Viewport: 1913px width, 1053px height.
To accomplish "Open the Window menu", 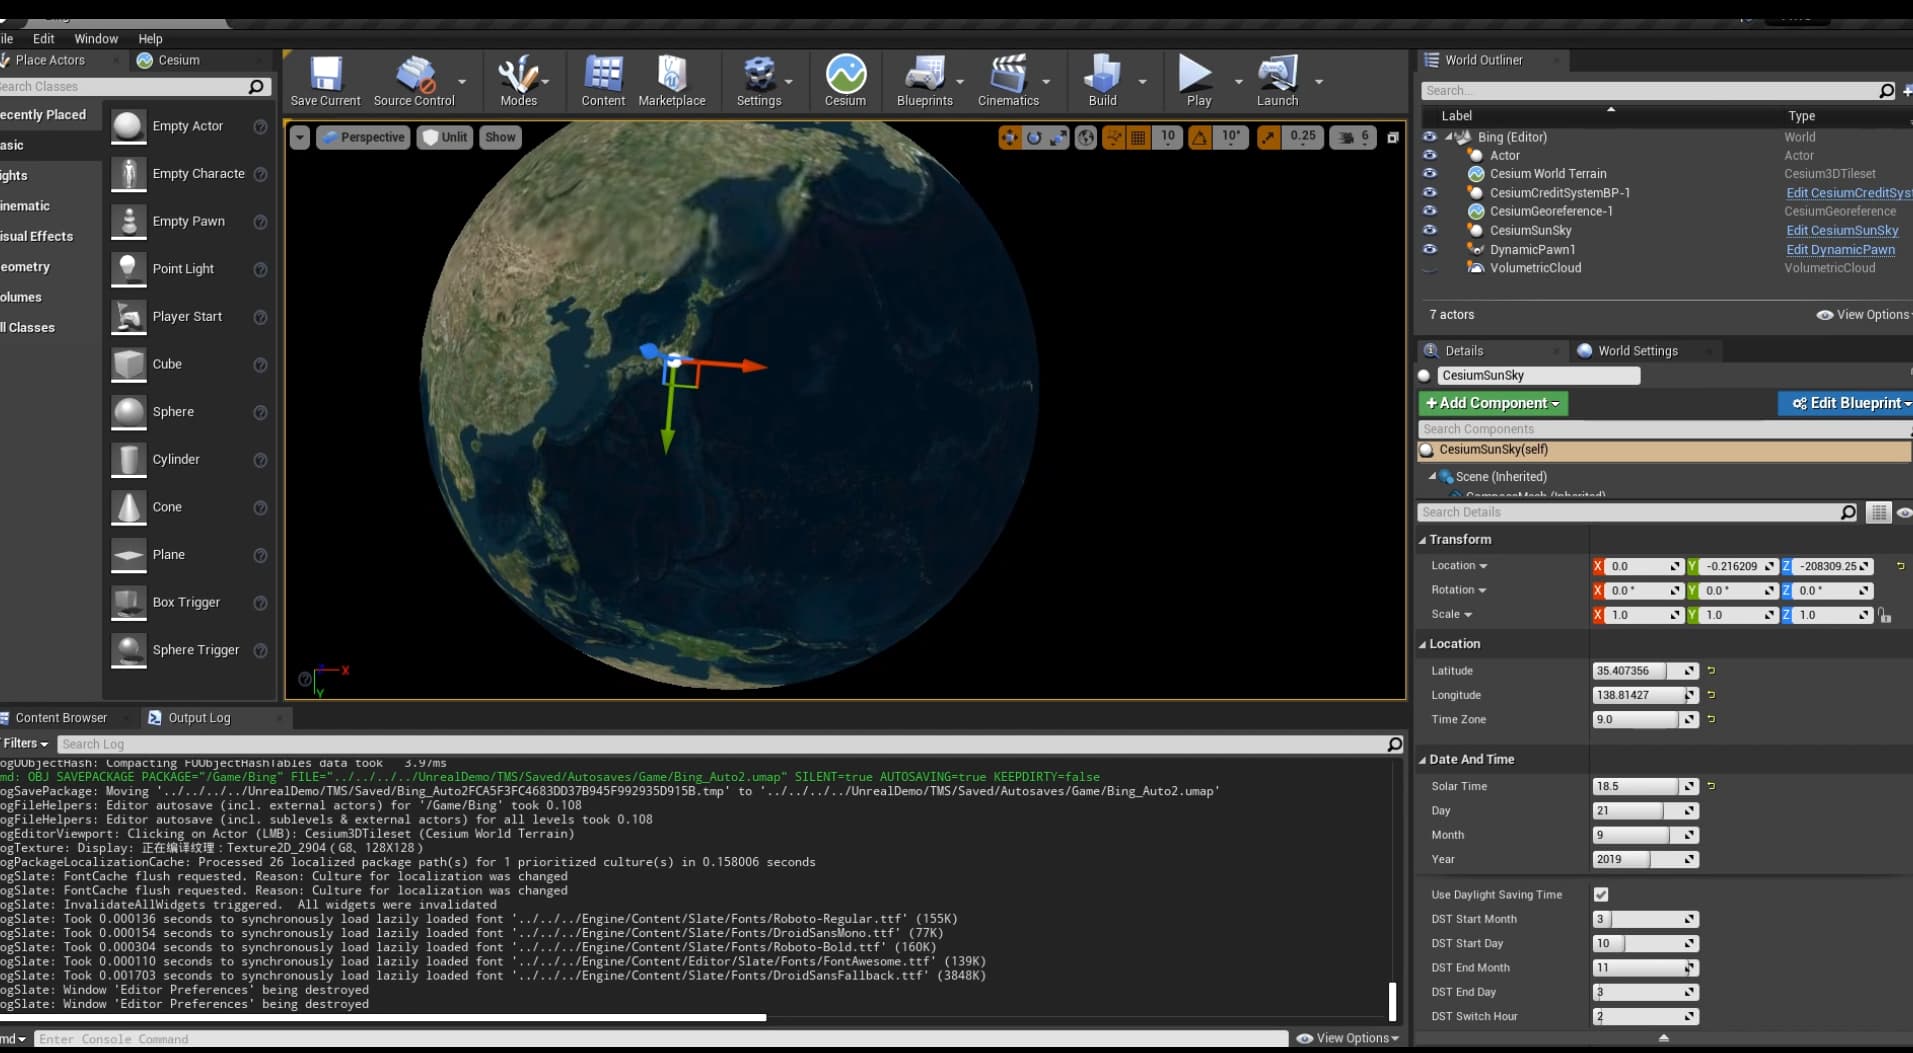I will coord(96,39).
